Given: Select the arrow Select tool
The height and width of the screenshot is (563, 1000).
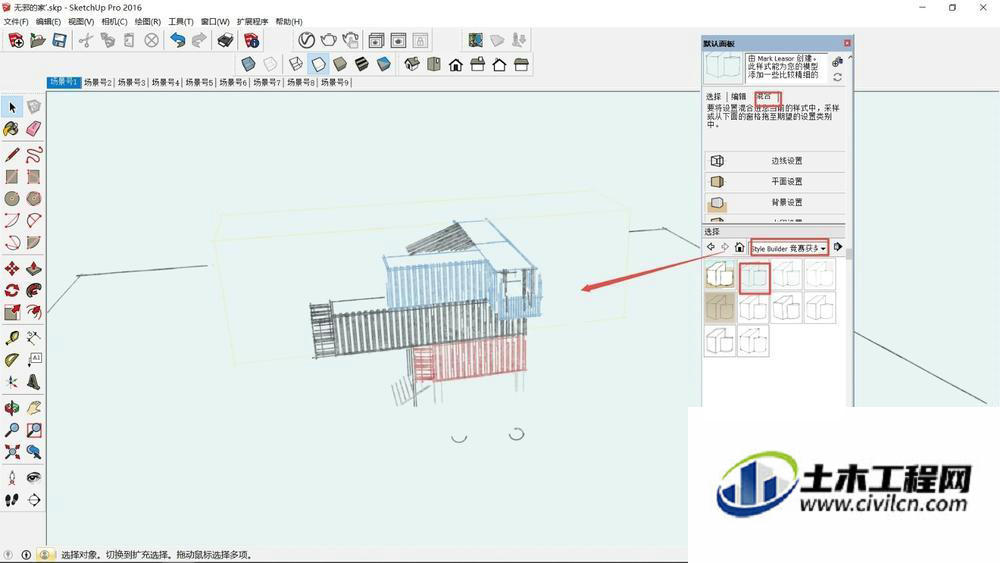Looking at the screenshot, I should click(12, 107).
